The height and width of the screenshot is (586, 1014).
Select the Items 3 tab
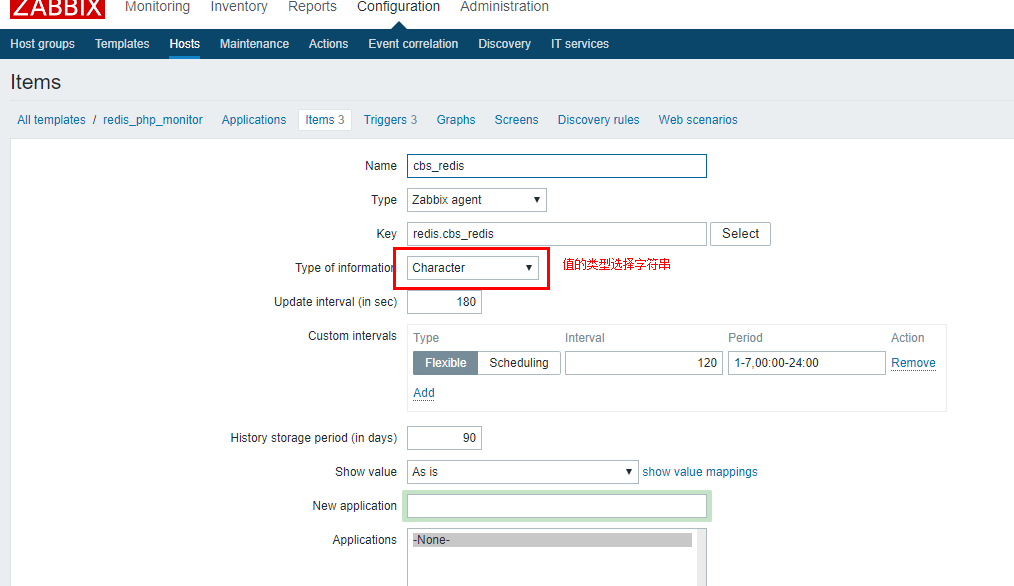point(325,120)
